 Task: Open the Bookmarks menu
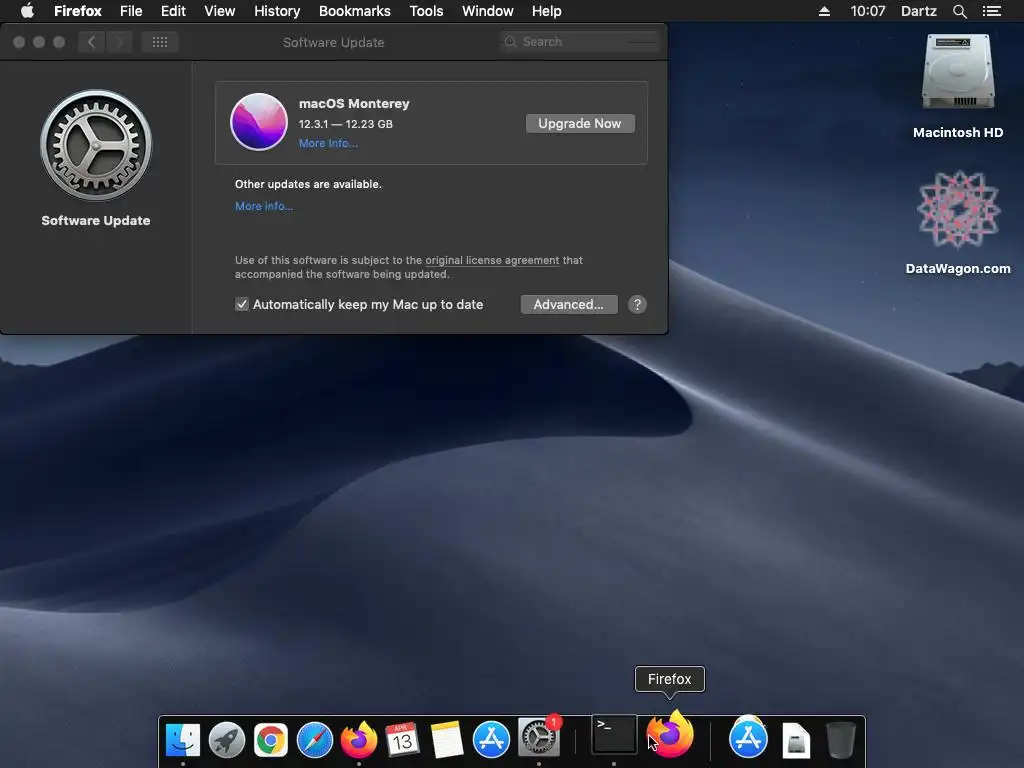355,11
